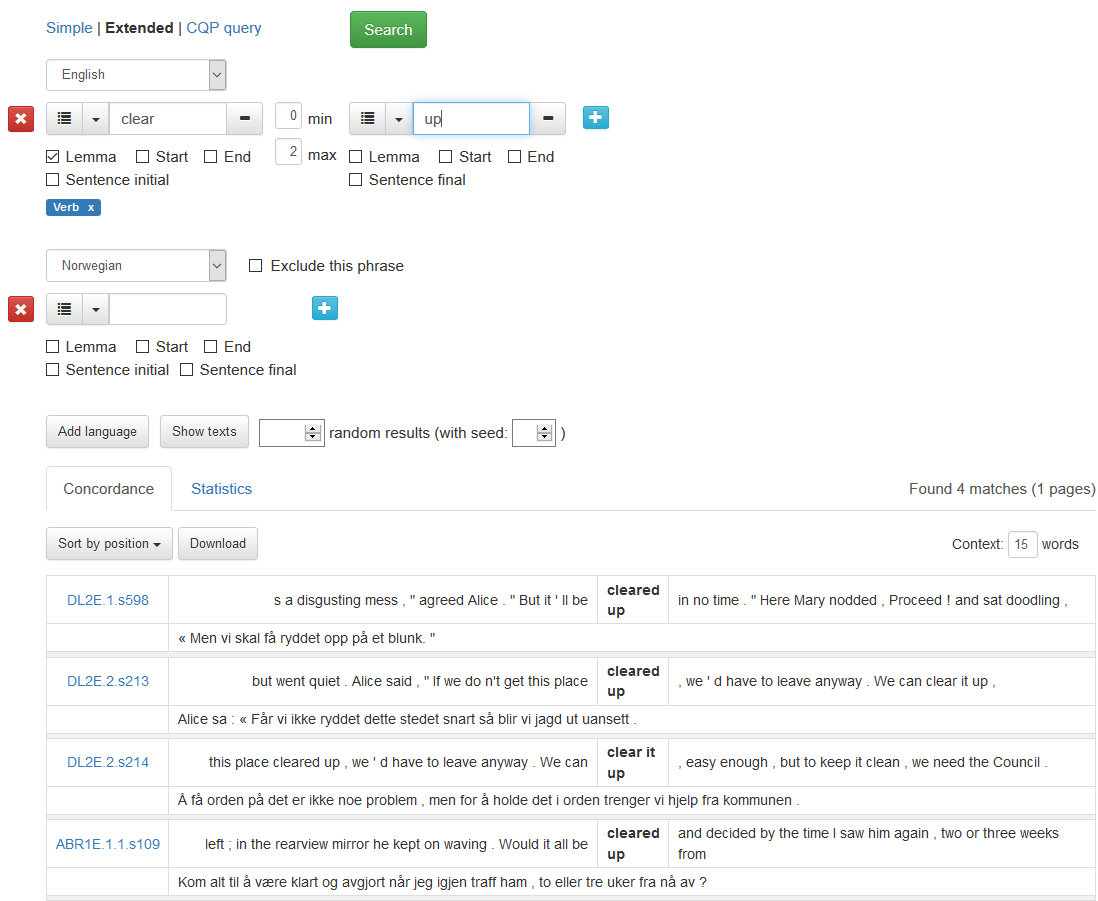1098x901 pixels.
Task: Switch to Simple search mode
Action: 69,28
